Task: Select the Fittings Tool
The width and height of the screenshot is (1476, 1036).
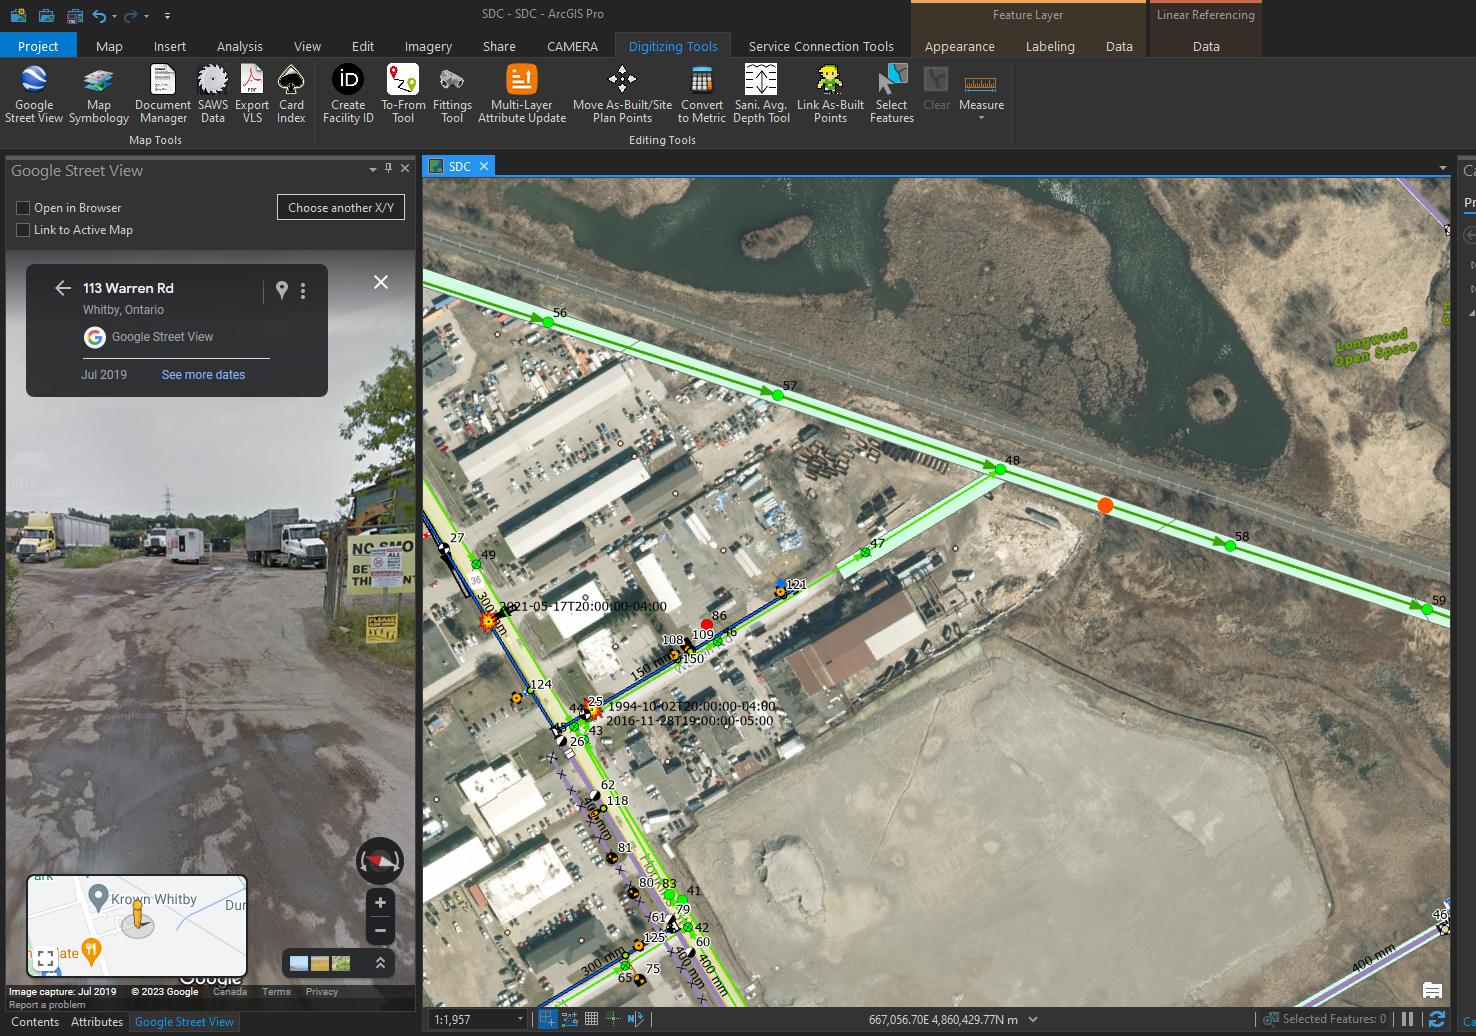Action: click(x=452, y=94)
